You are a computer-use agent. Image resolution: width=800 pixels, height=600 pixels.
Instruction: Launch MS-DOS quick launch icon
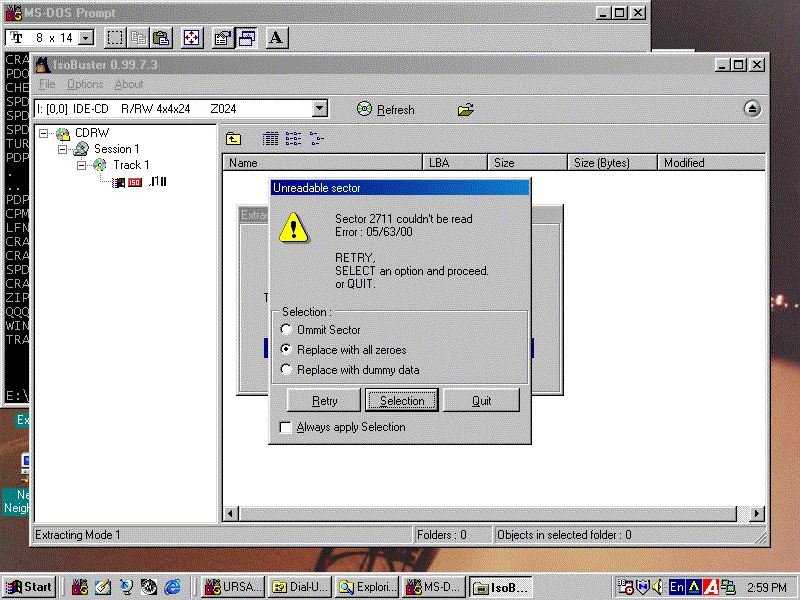(80, 587)
